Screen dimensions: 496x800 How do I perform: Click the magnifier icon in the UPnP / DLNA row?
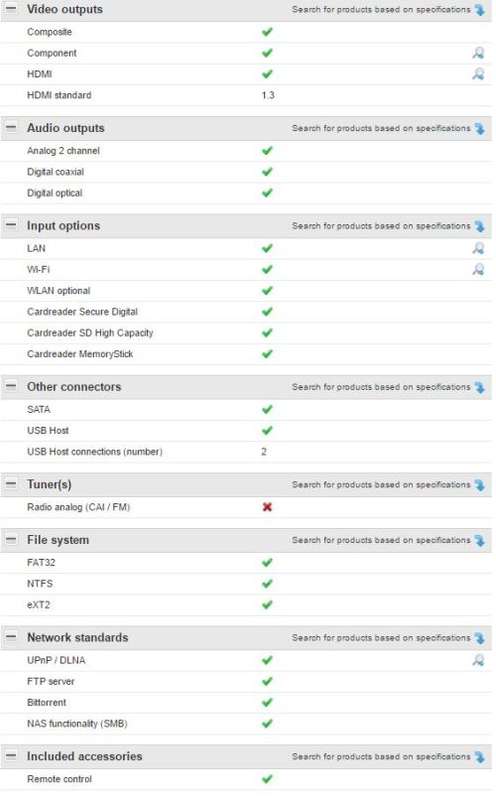478,660
